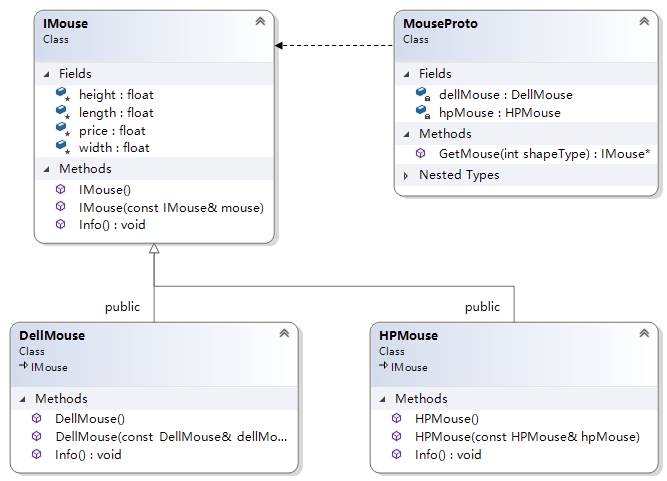Viewport: 667px width, 481px height.
Task: Click the hpMouse private field icon
Action: click(x=423, y=112)
